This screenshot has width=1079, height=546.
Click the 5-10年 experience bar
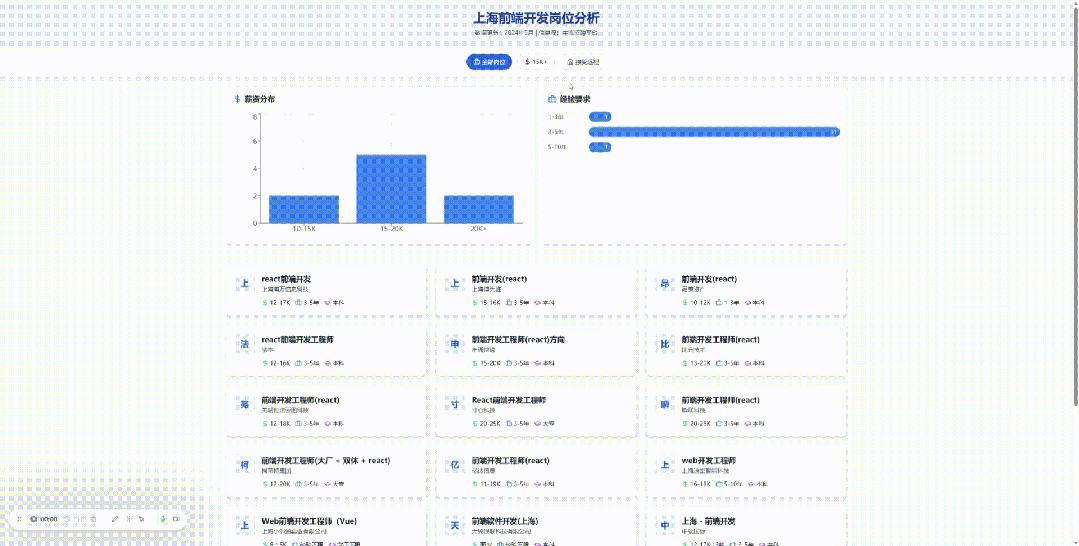(x=600, y=147)
